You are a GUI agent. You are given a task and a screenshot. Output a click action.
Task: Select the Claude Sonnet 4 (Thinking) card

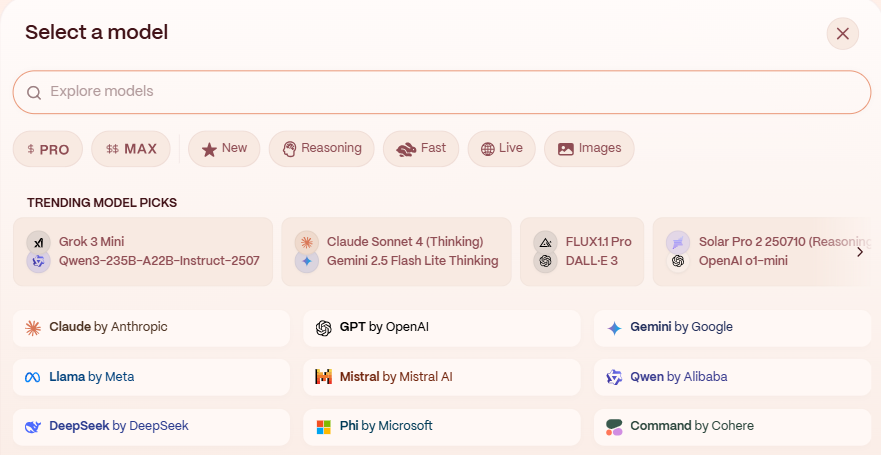[x=397, y=252]
